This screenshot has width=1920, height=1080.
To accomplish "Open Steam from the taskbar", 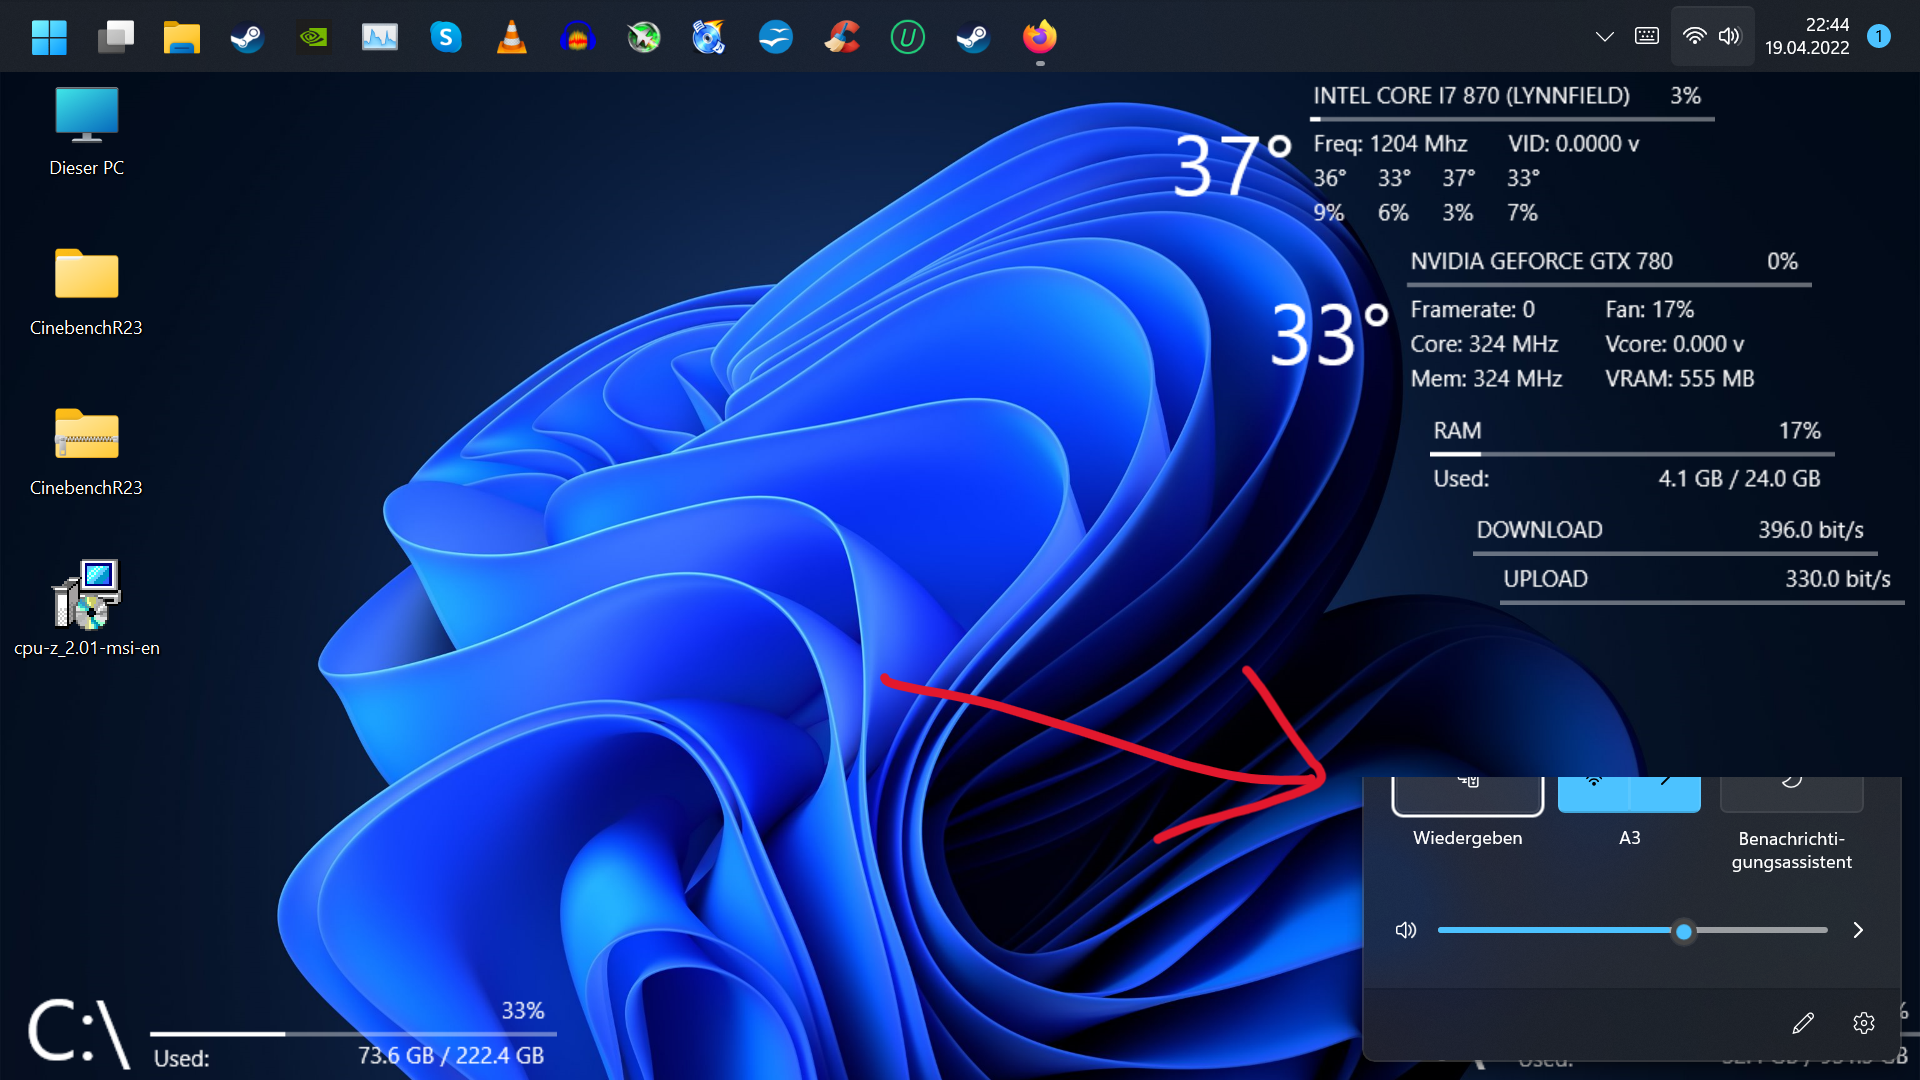I will (247, 38).
